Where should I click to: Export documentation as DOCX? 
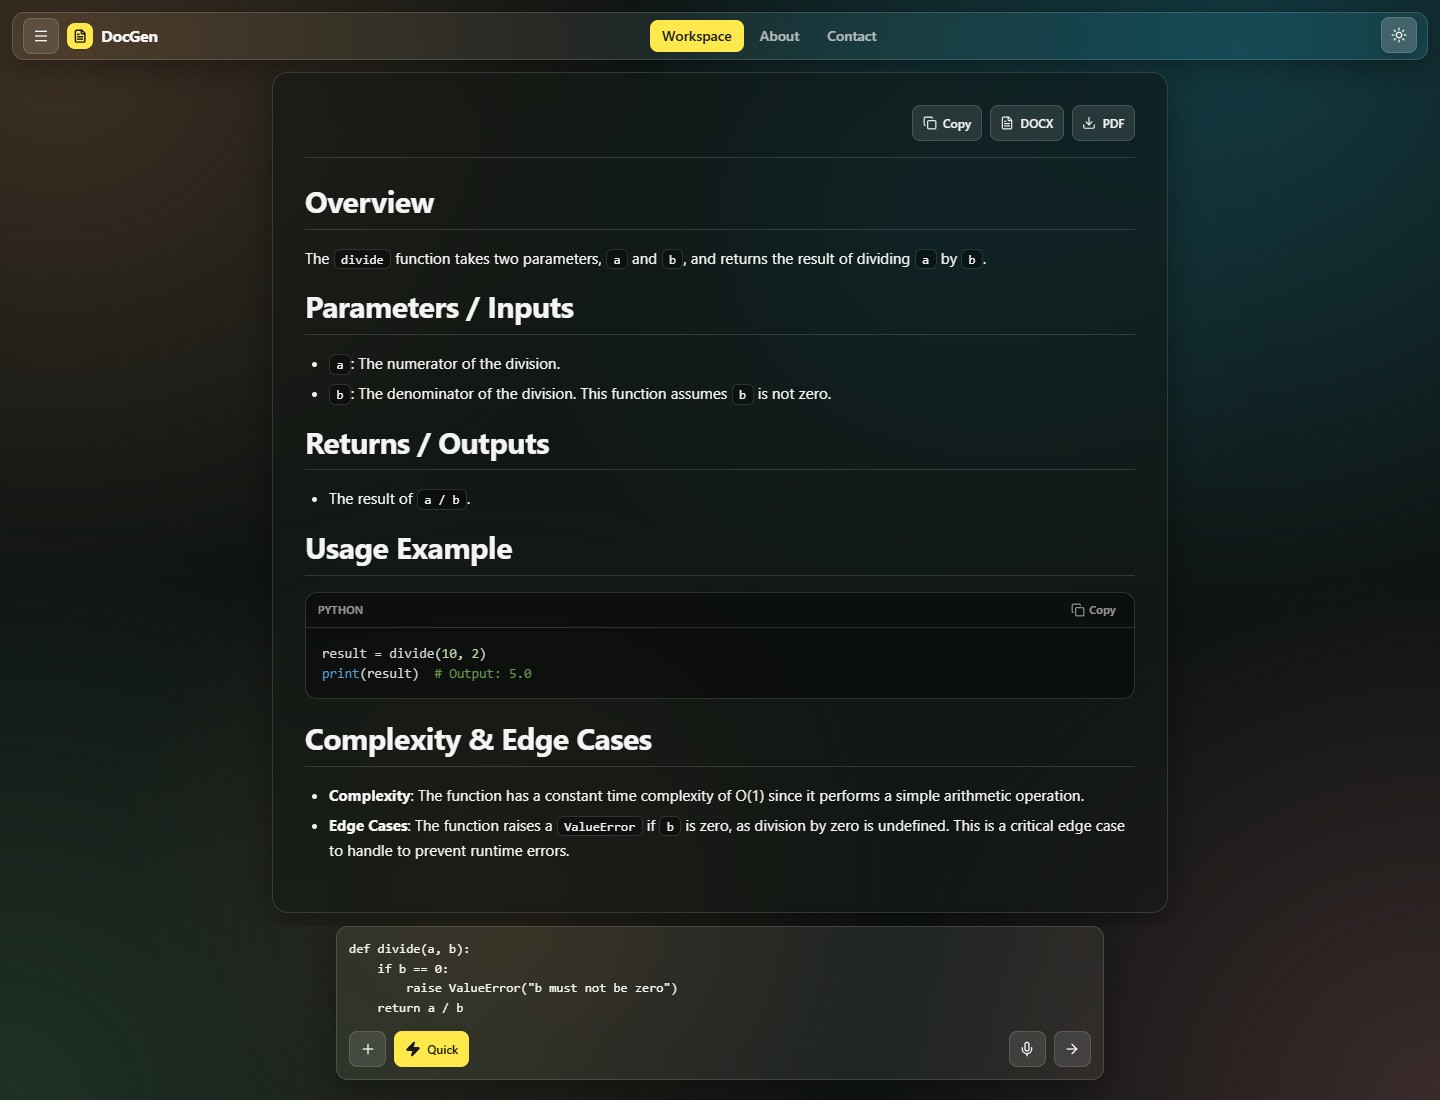click(1027, 123)
